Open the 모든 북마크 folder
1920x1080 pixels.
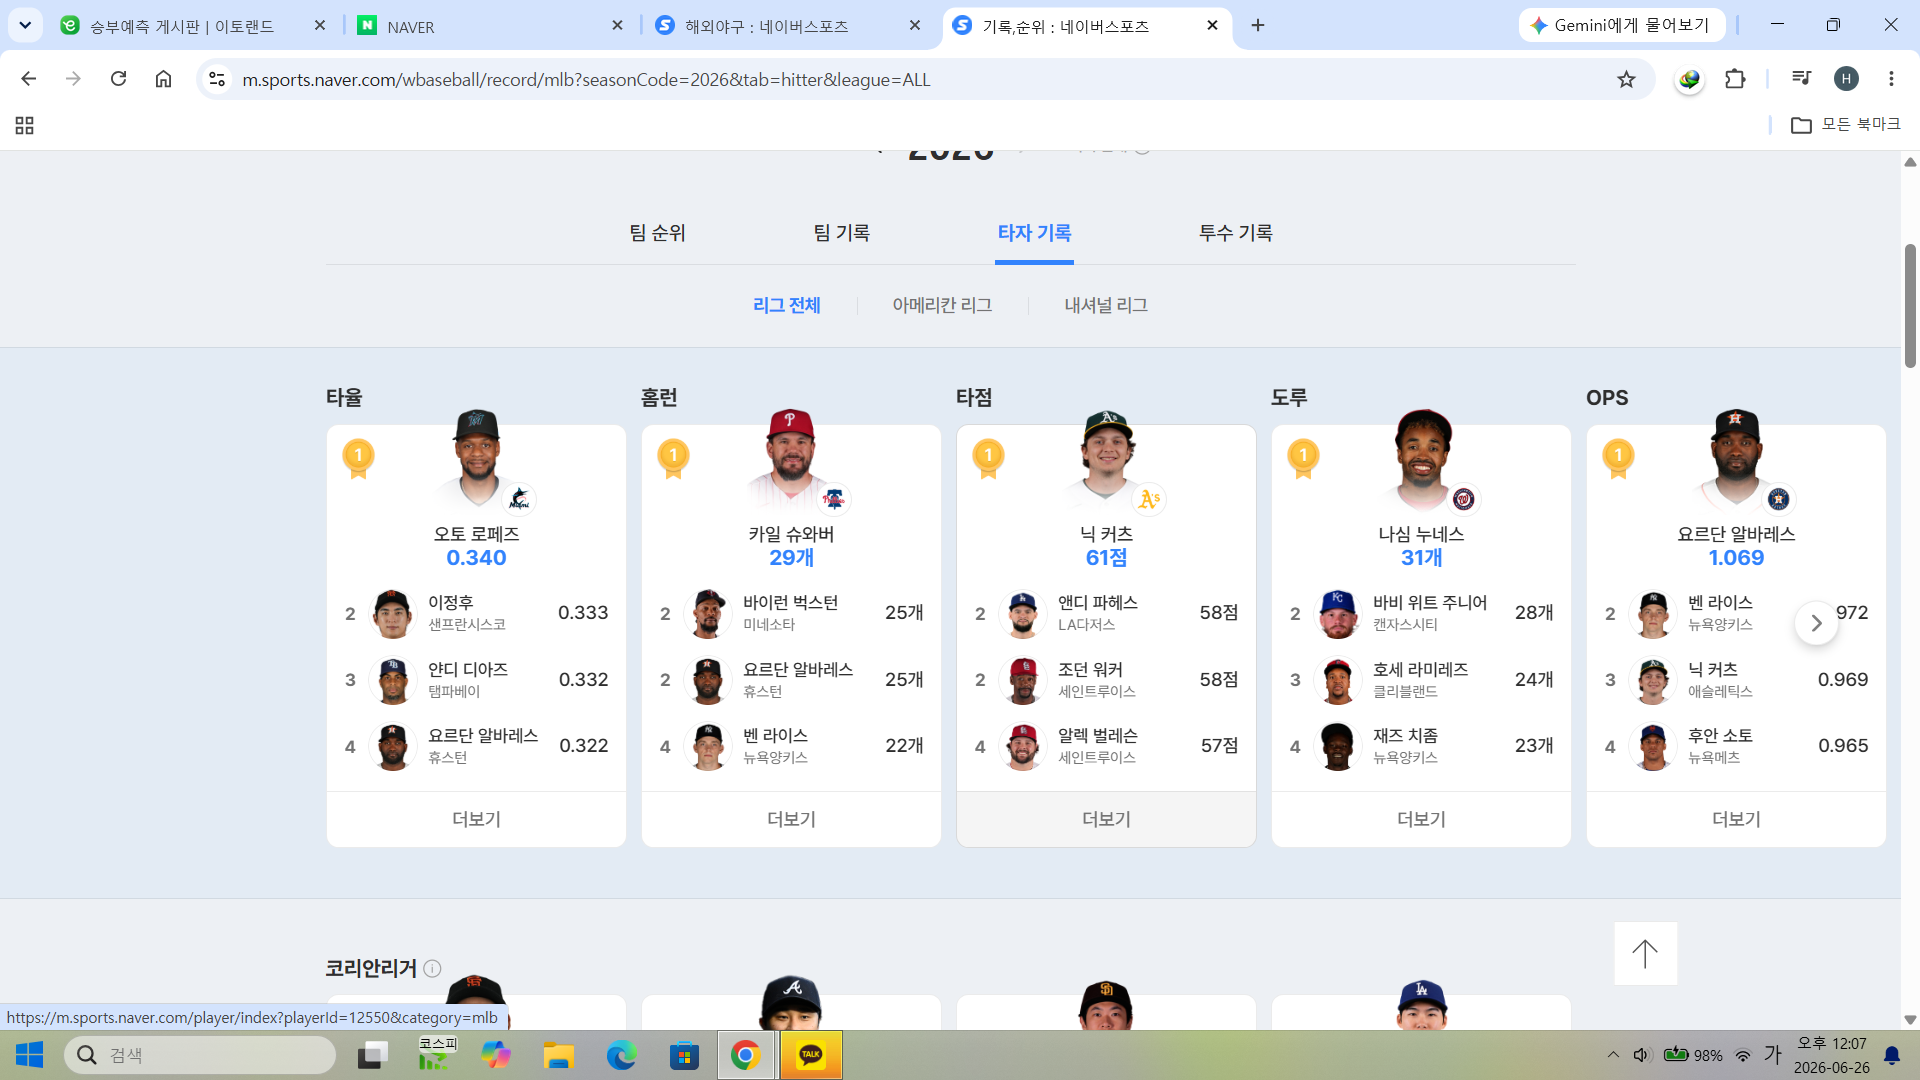1845,125
